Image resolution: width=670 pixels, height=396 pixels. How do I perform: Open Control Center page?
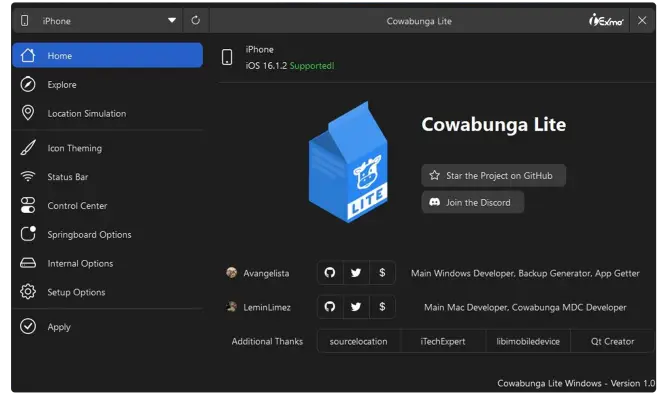click(107, 205)
